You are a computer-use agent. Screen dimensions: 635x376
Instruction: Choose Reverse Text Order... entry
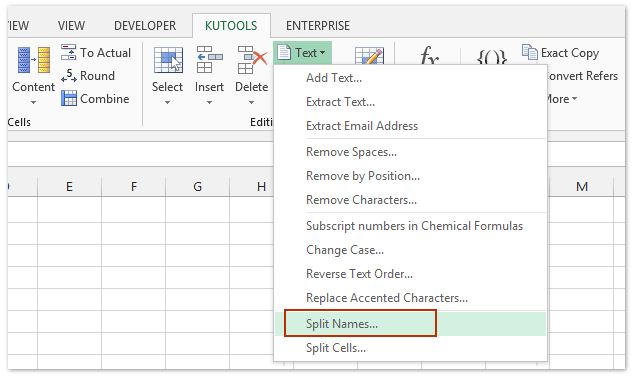(x=410, y=274)
